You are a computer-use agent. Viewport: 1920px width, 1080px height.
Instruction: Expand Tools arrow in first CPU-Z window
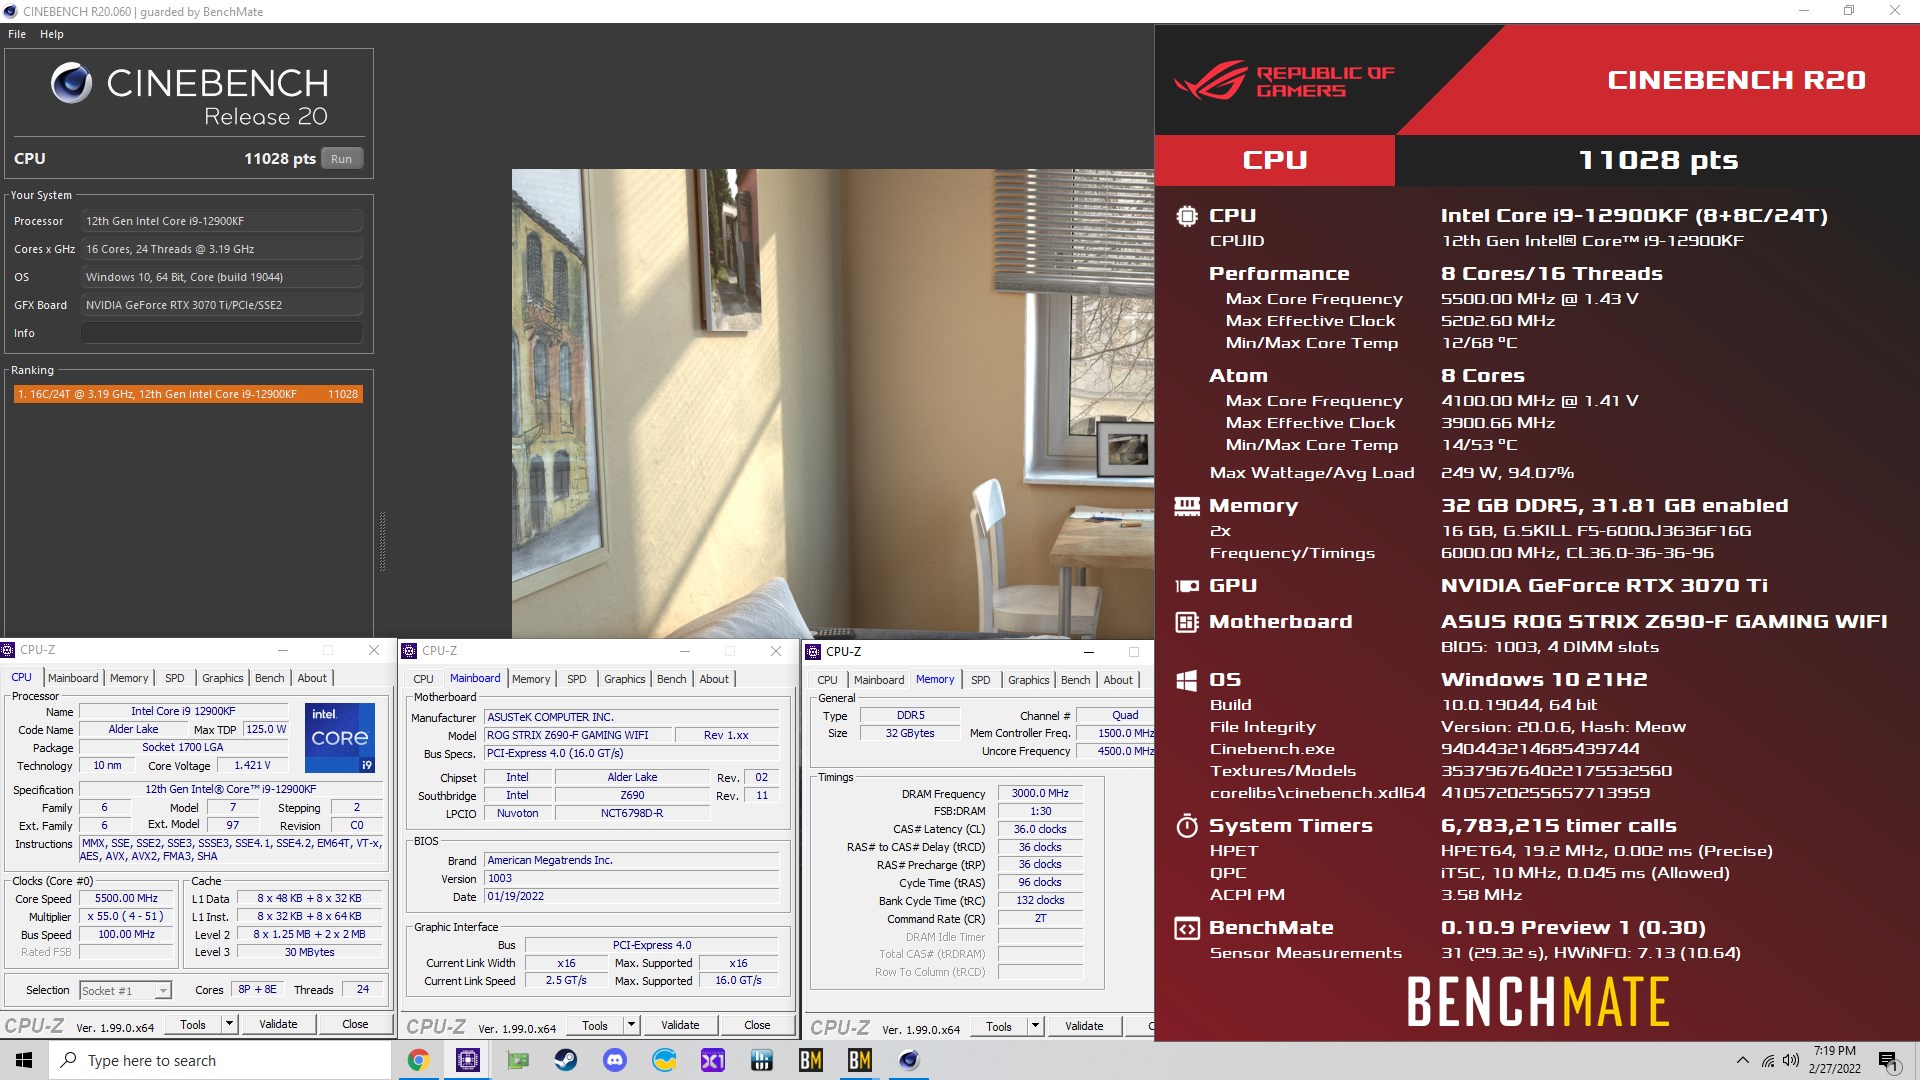point(229,1024)
